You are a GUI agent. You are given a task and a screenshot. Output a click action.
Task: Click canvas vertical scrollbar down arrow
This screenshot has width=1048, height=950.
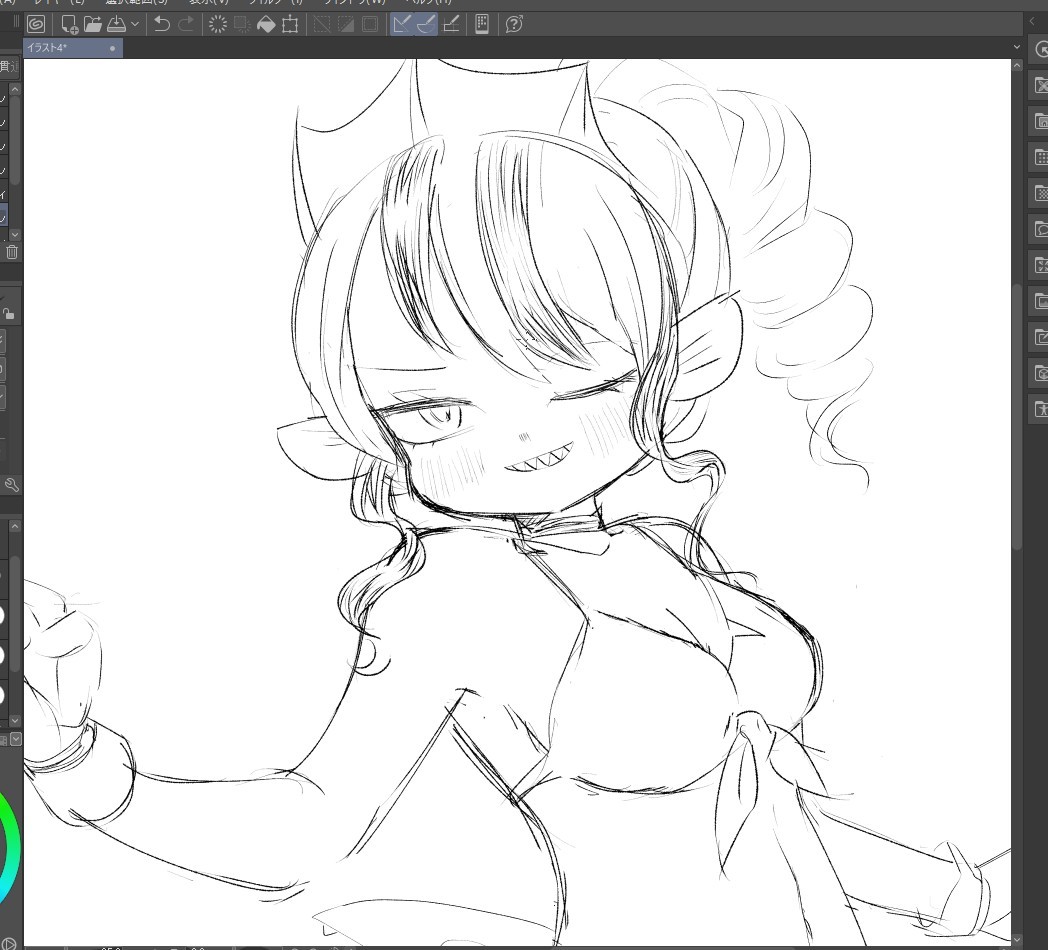[x=1017, y=941]
